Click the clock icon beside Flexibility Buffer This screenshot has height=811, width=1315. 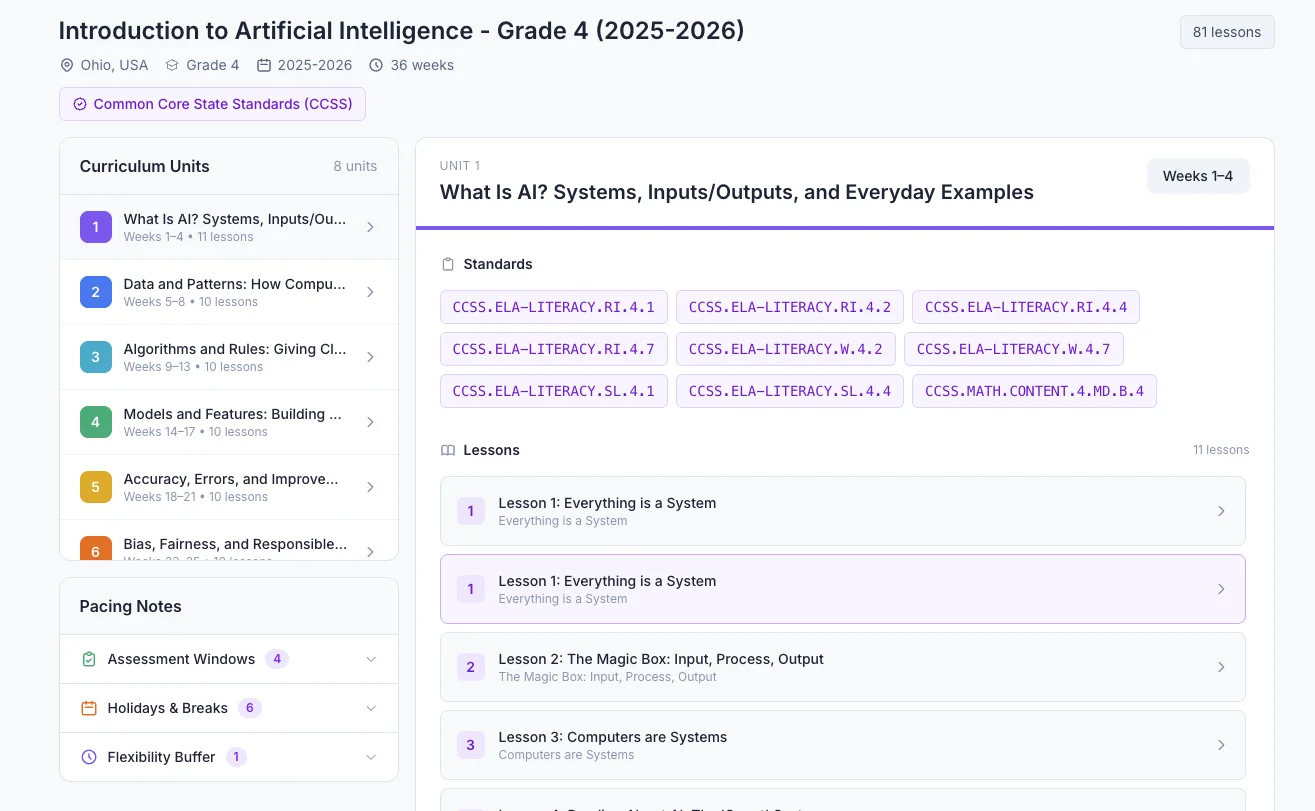coord(88,757)
